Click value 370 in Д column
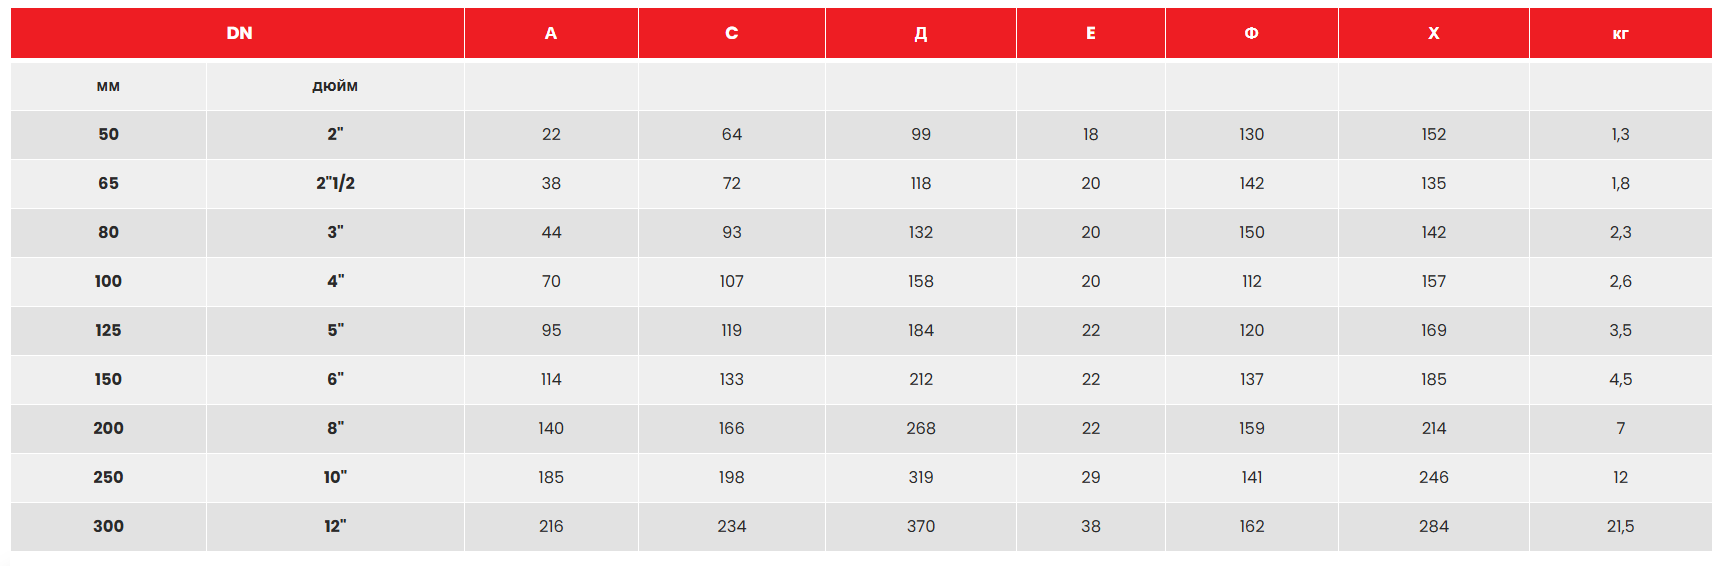 pos(921,526)
